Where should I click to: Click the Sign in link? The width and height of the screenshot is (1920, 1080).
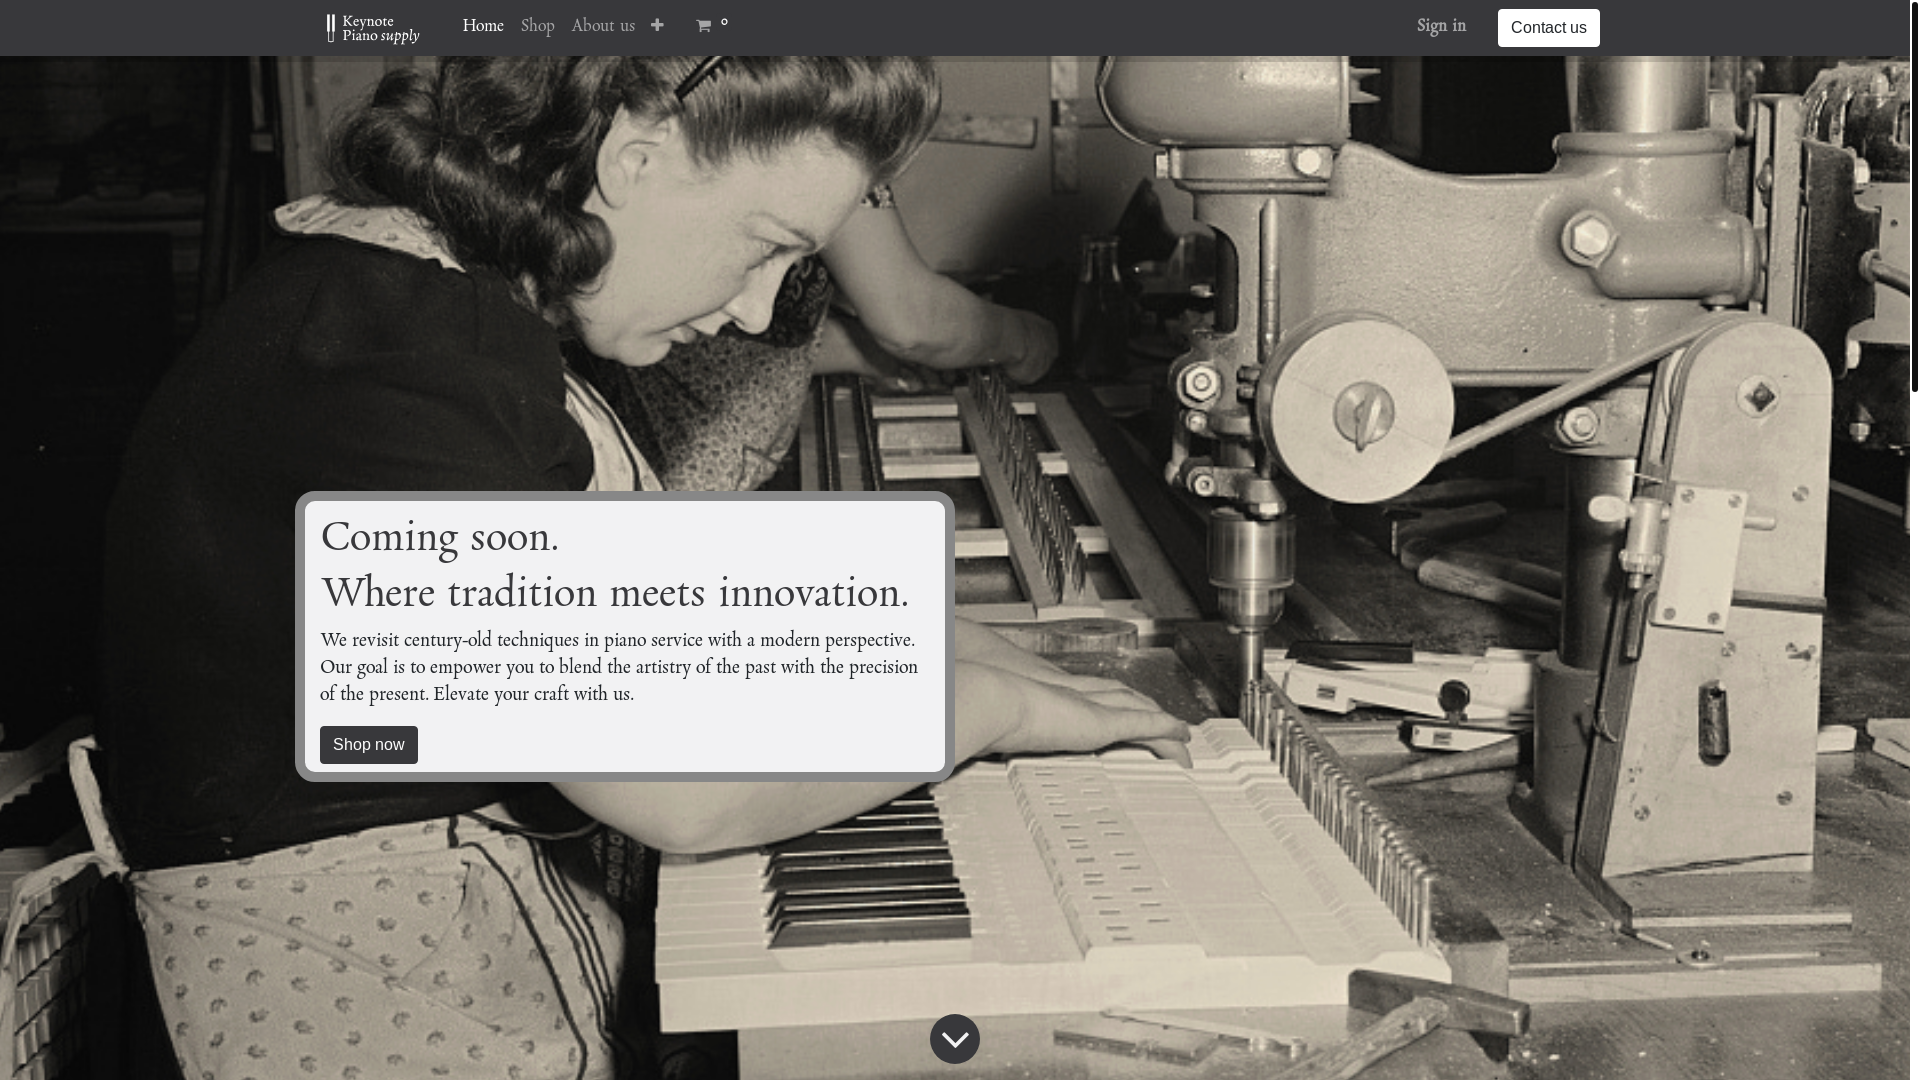point(1441,26)
